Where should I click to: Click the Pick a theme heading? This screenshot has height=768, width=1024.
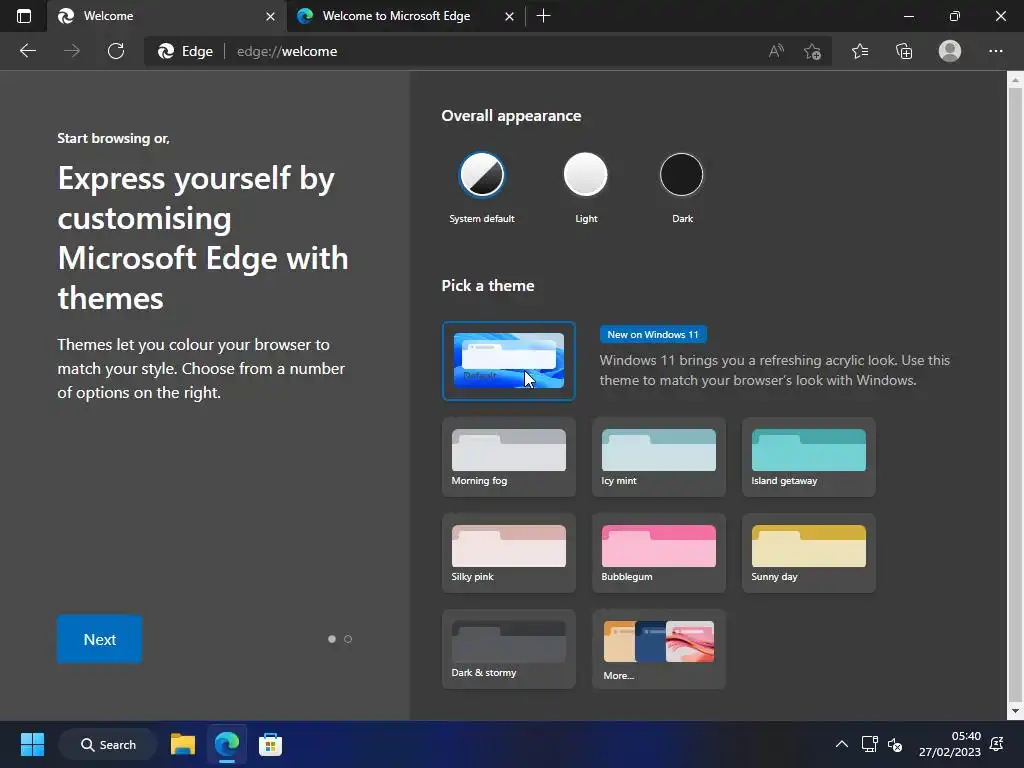(488, 286)
